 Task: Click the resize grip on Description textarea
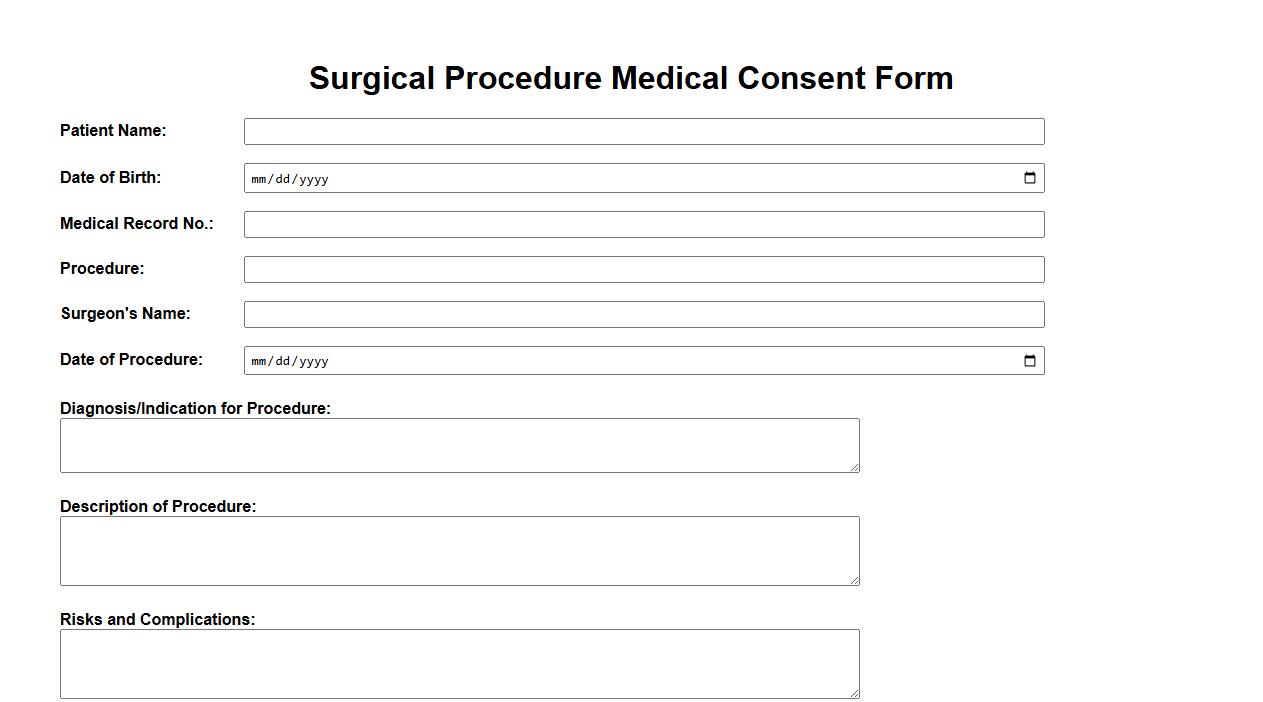(x=855, y=580)
